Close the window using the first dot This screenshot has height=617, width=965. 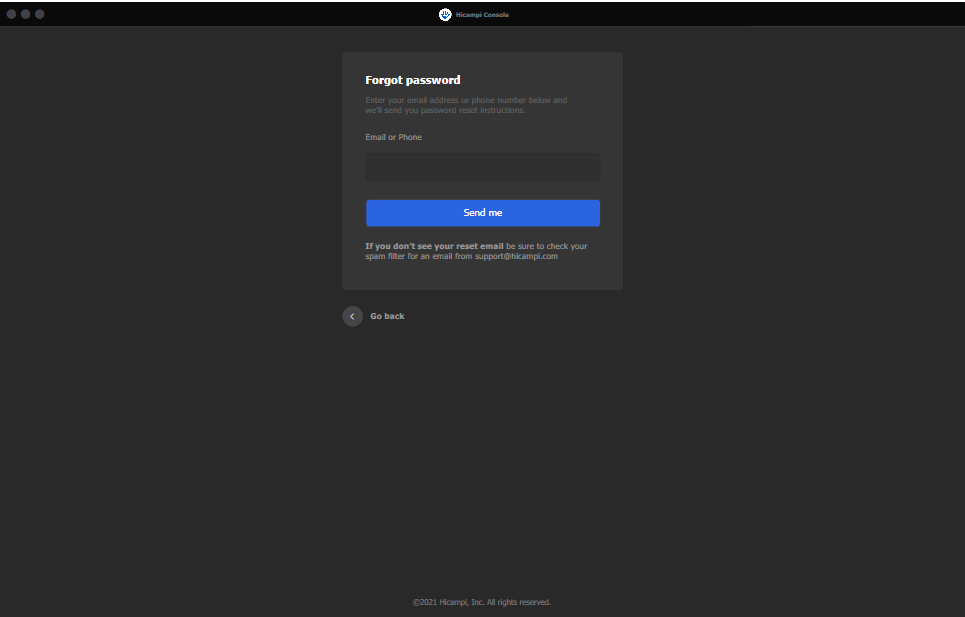tap(12, 14)
